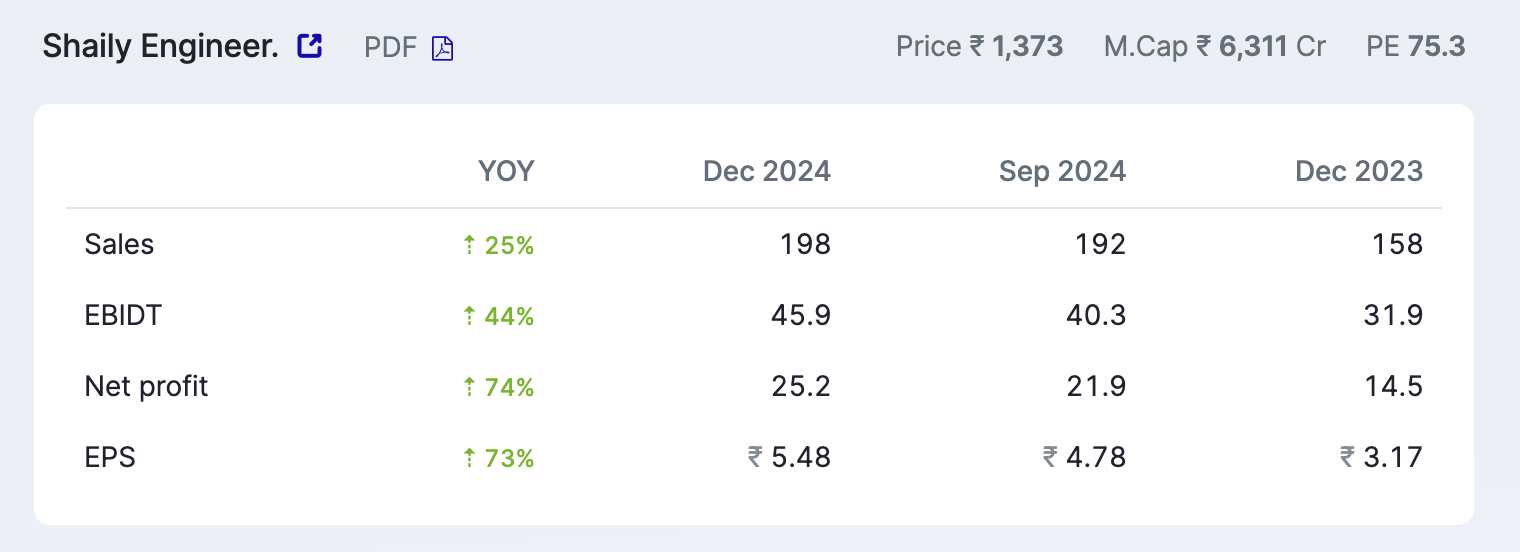The height and width of the screenshot is (552, 1520).
Task: Click the Sales row label
Action: click(119, 245)
